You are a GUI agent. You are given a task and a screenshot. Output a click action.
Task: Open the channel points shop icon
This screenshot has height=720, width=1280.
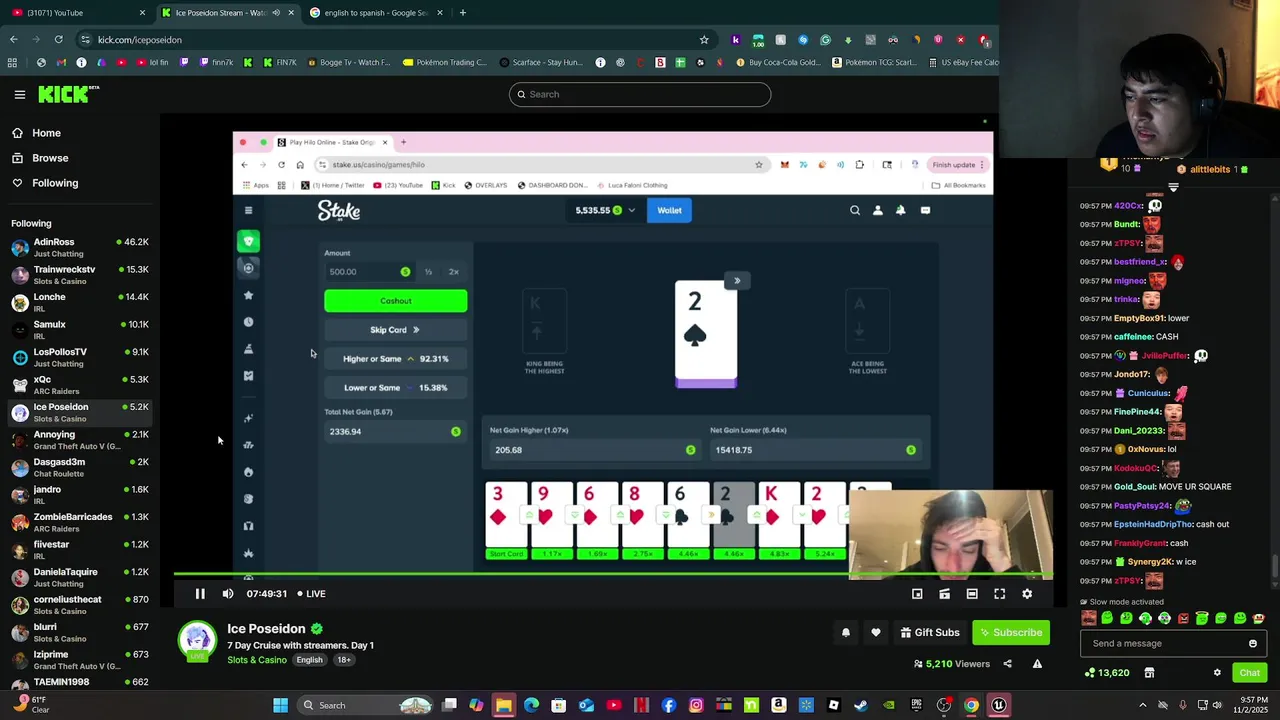(1149, 673)
